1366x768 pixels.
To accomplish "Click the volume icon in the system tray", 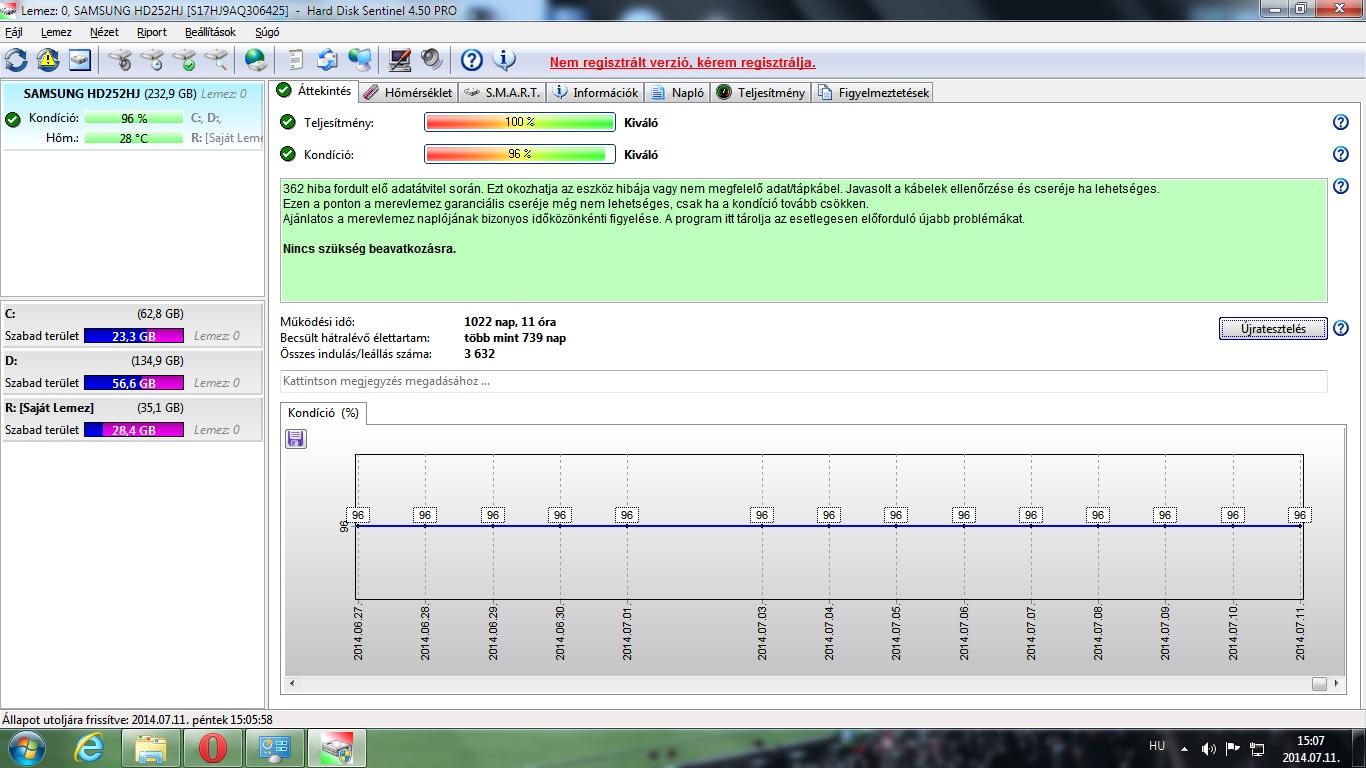I will click(x=1208, y=749).
